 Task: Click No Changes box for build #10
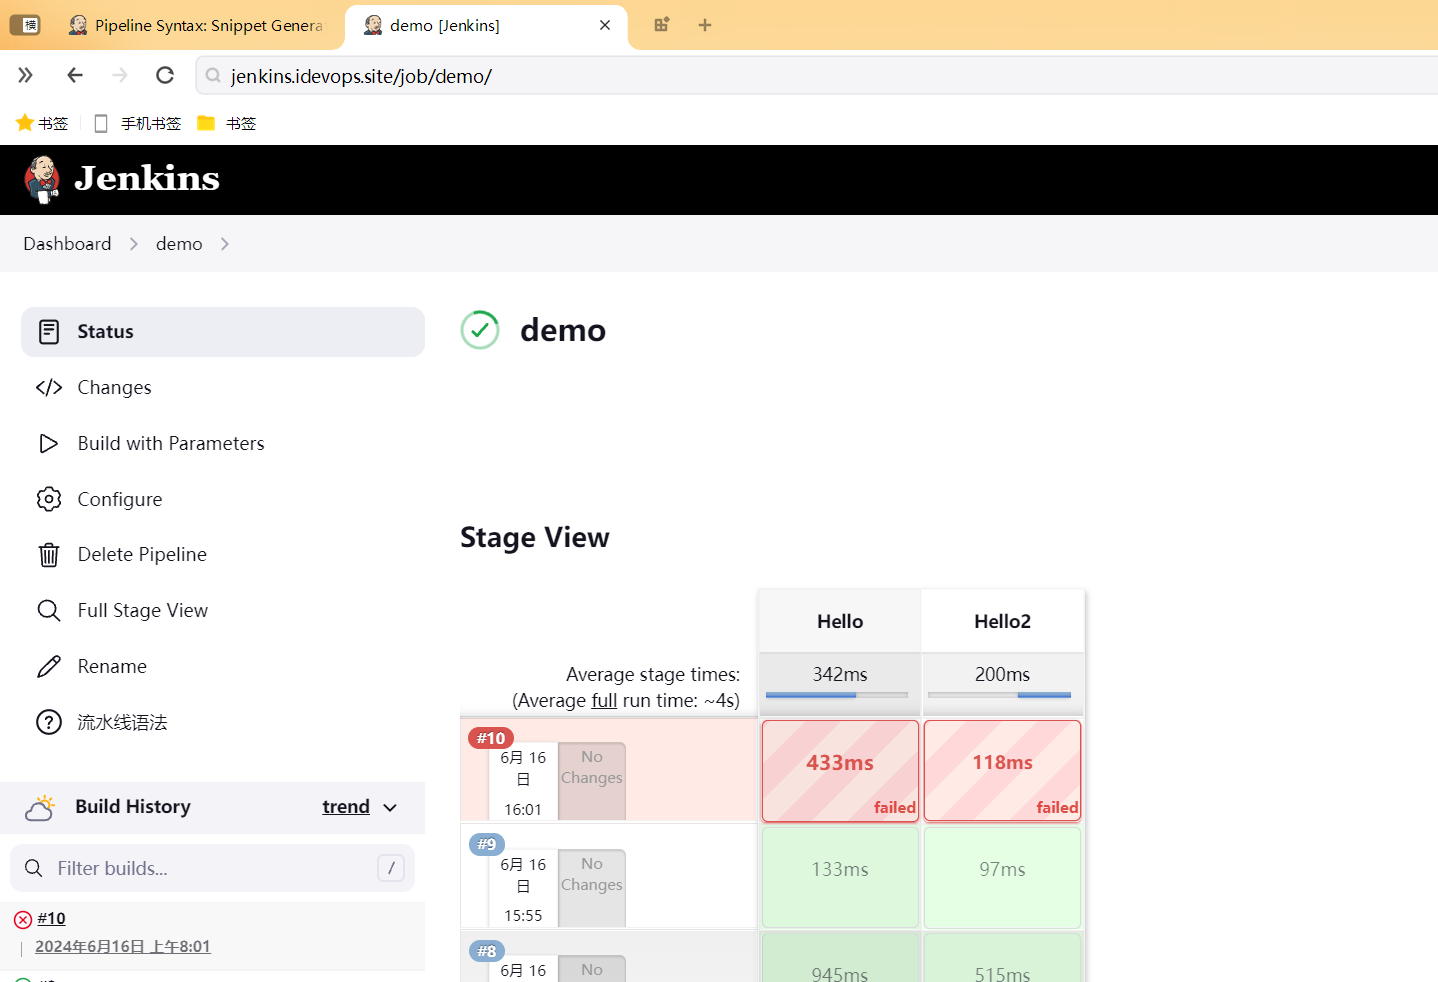pyautogui.click(x=592, y=781)
